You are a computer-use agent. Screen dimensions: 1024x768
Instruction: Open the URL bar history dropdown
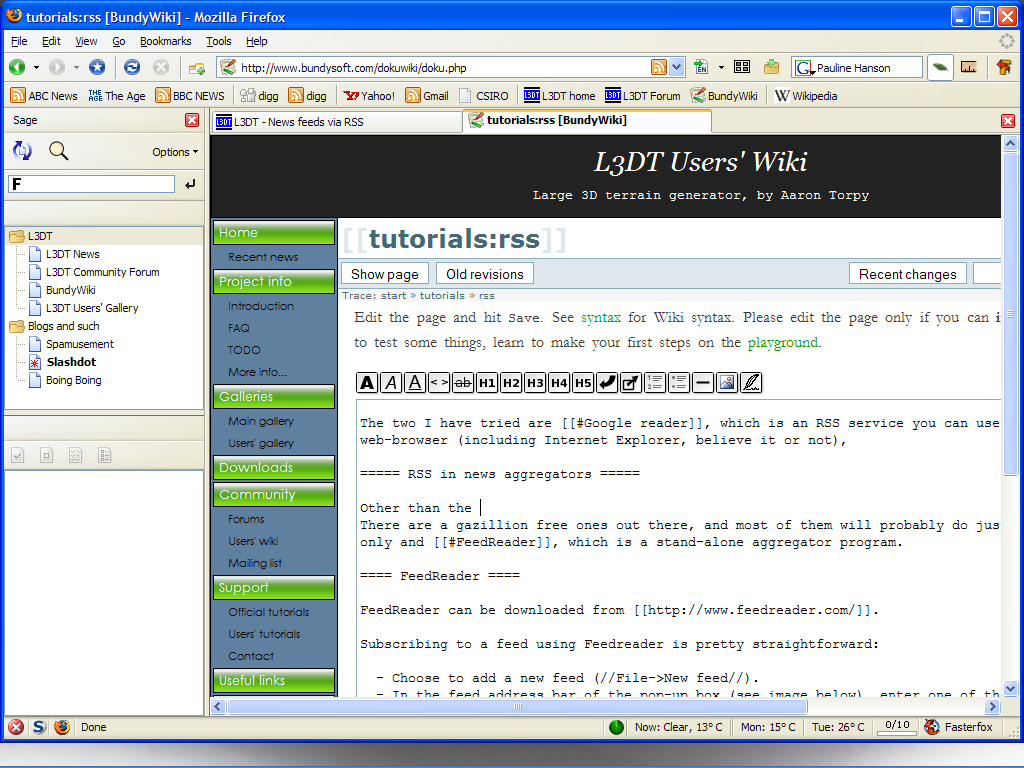tap(677, 67)
